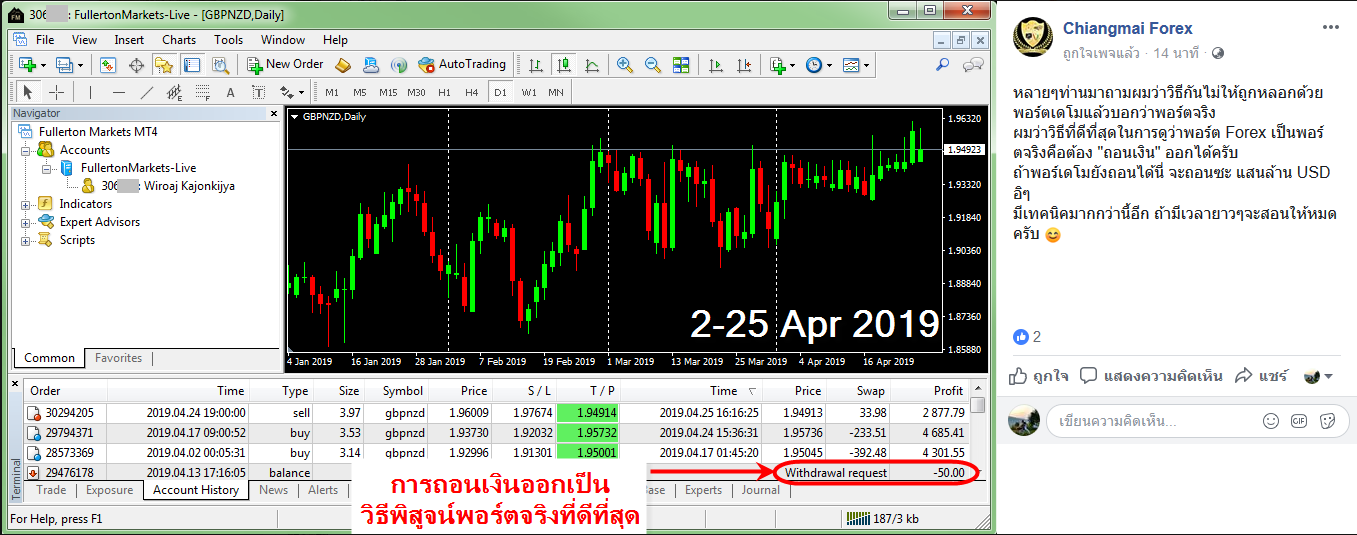This screenshot has width=1357, height=535.
Task: Open the Charts menu
Action: (x=179, y=40)
